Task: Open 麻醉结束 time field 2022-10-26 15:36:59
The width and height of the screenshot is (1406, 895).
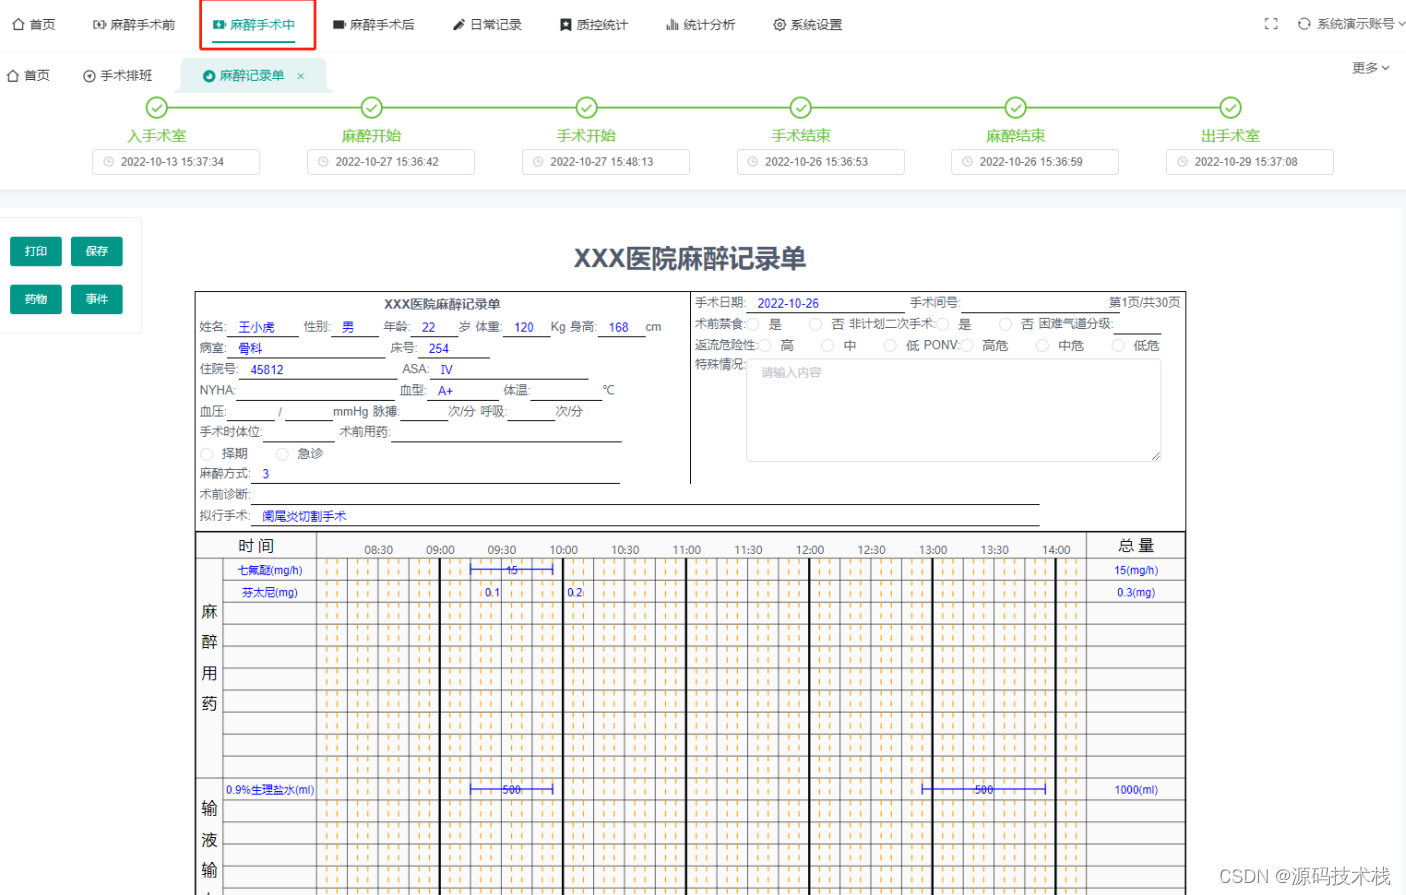Action: coord(1035,162)
